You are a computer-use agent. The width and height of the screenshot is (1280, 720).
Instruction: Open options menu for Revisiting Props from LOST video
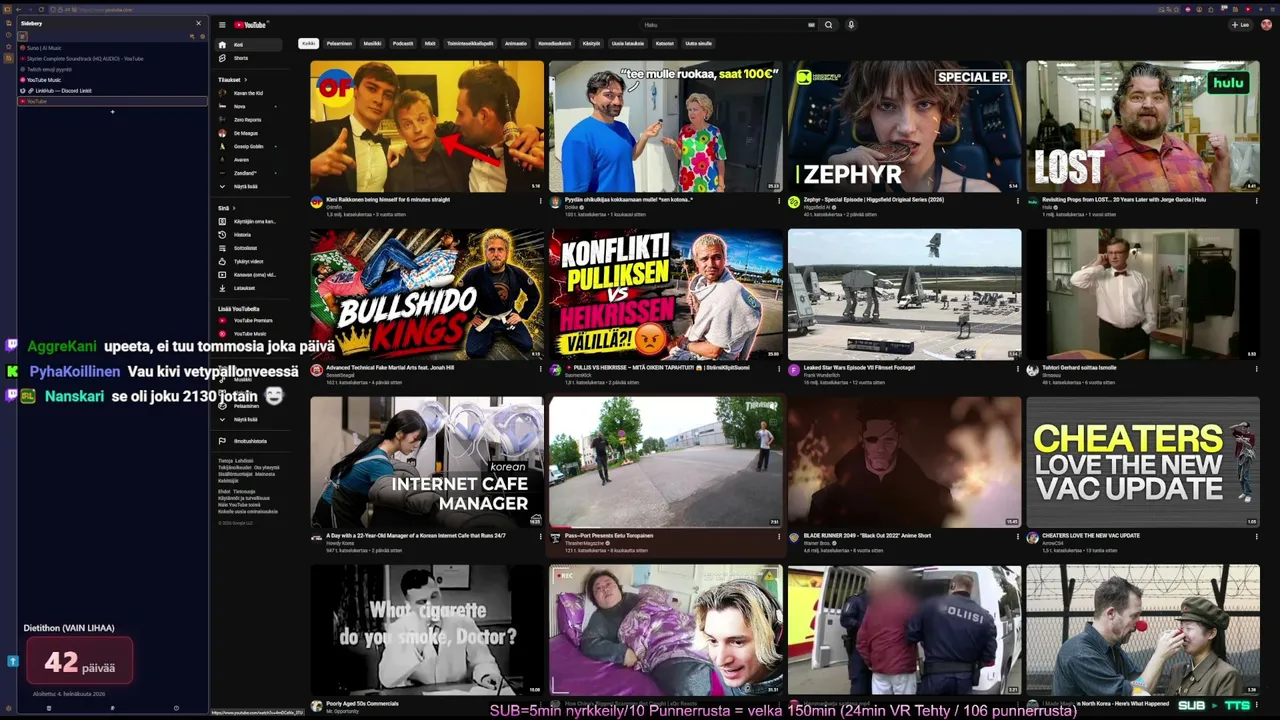[x=1256, y=201]
